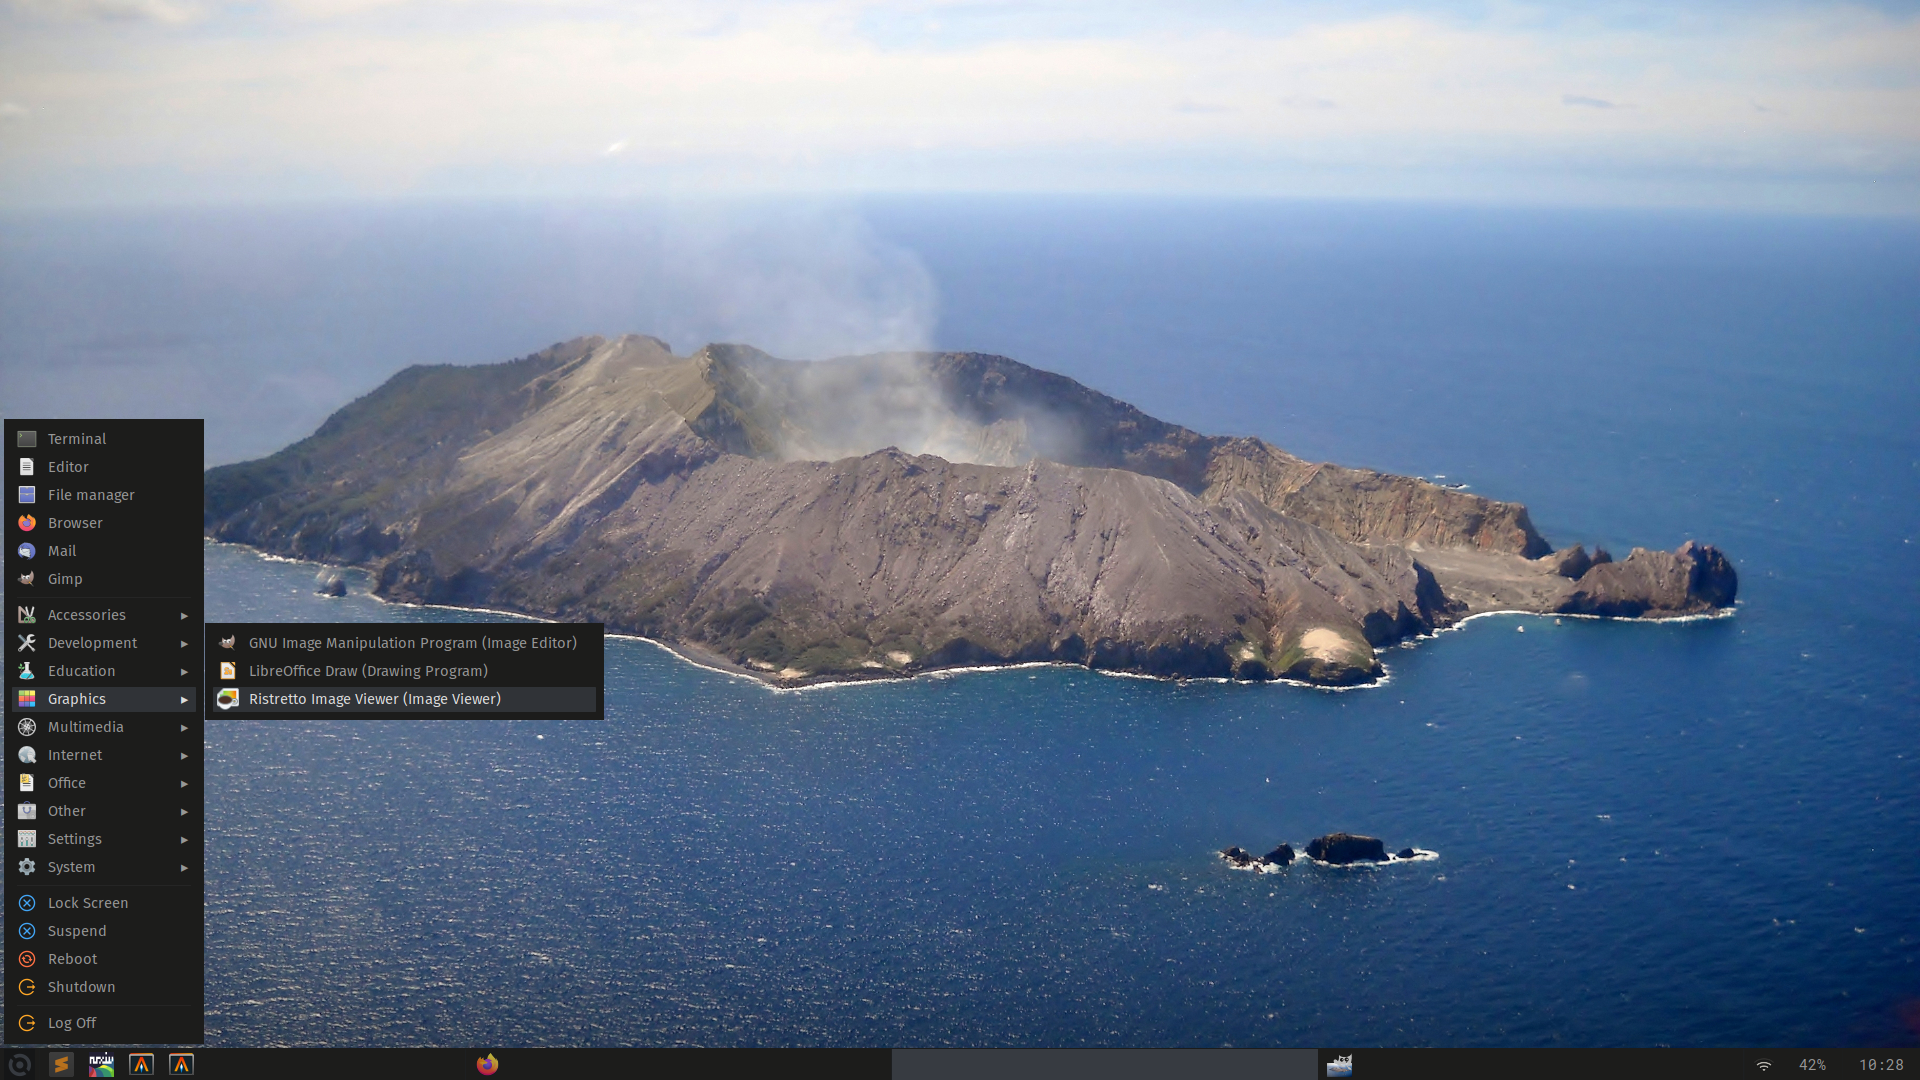The image size is (1920, 1080).
Task: Open Firefox from the taskbar
Action: coord(487,1065)
